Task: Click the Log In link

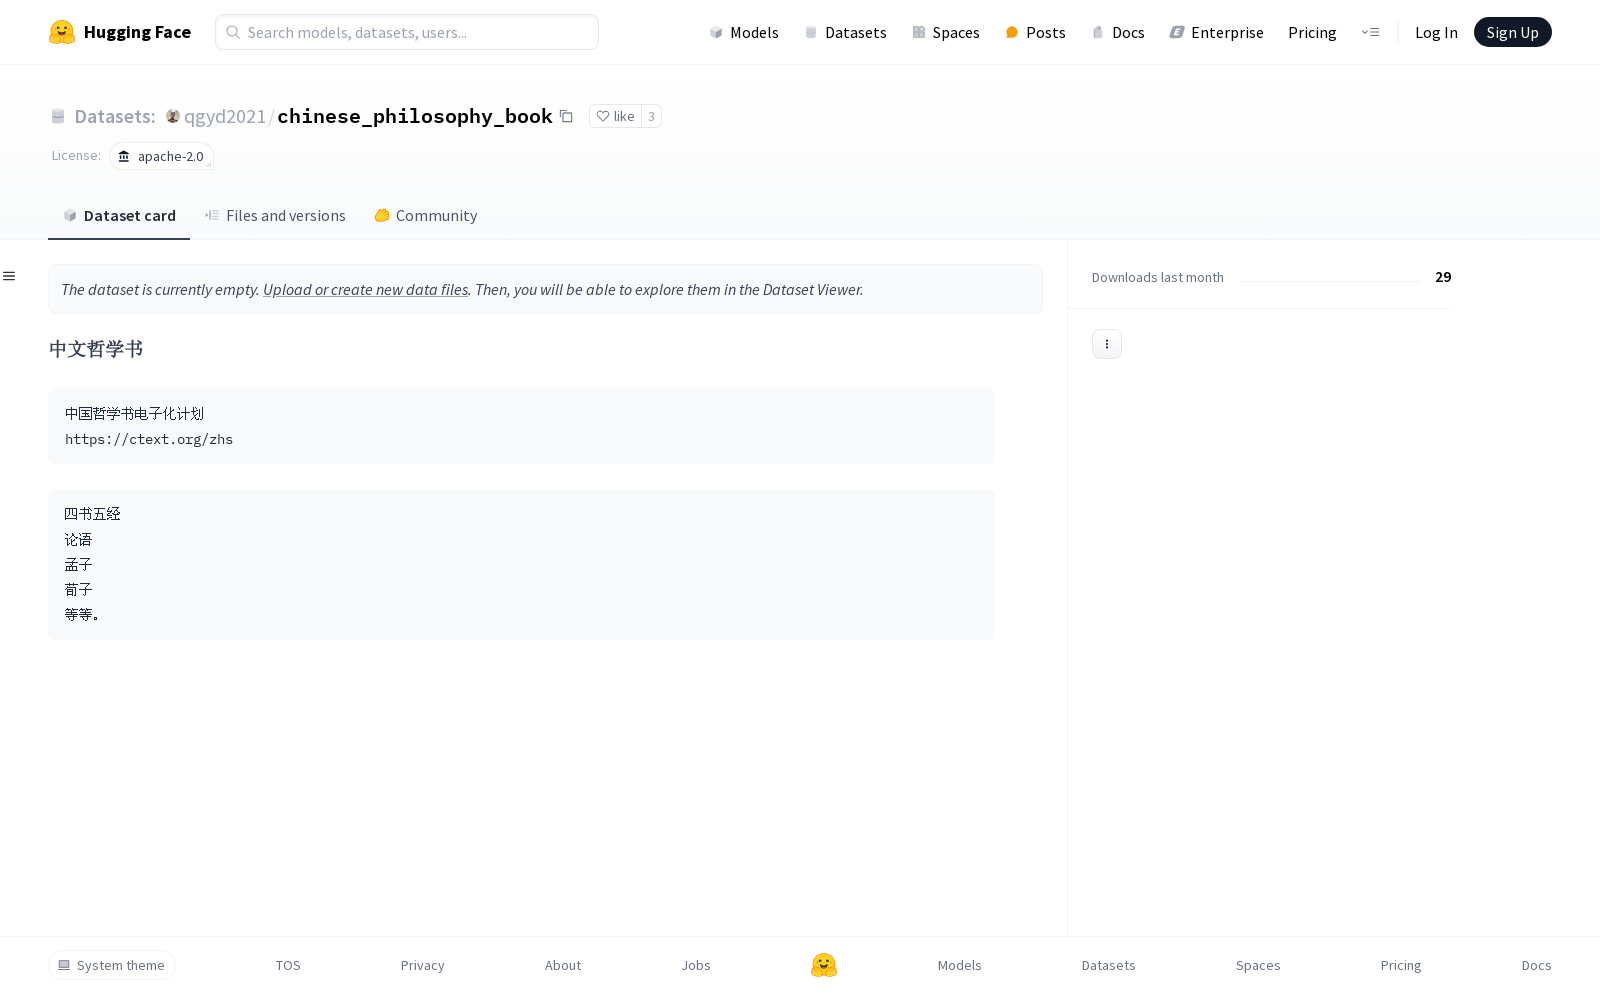Action: click(x=1436, y=33)
